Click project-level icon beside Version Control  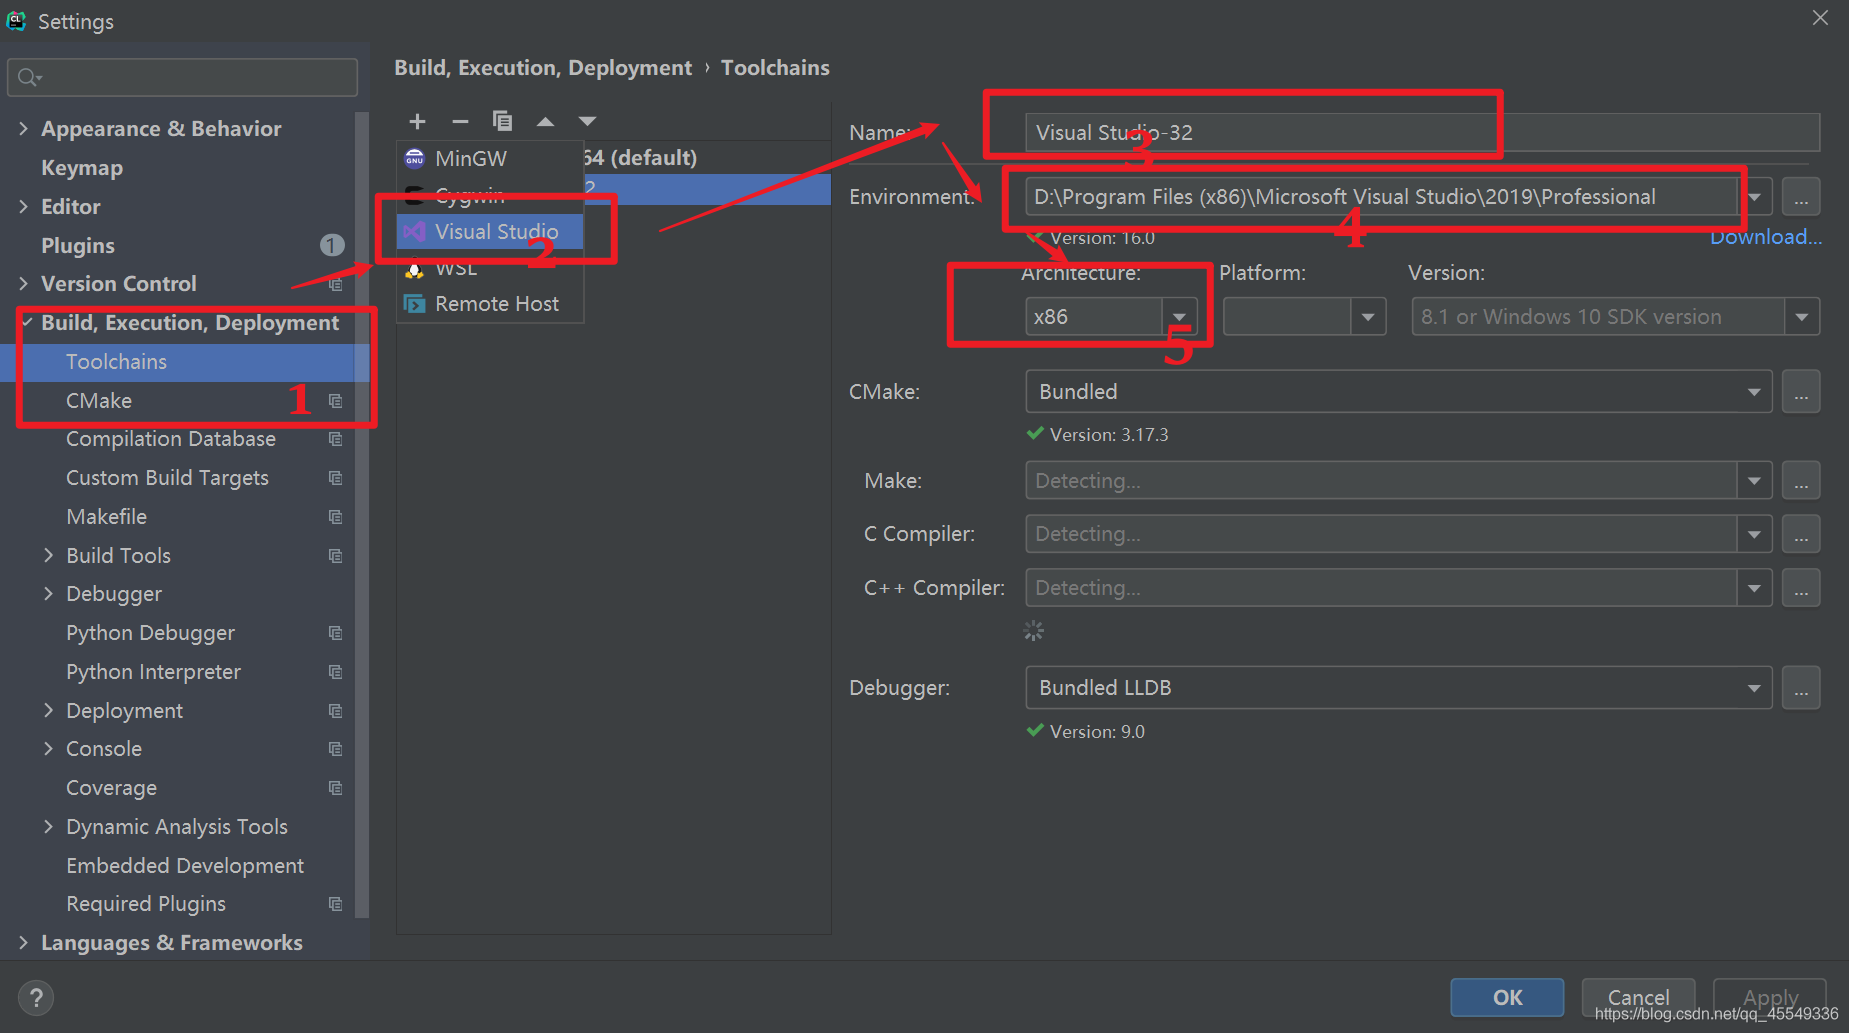point(336,284)
